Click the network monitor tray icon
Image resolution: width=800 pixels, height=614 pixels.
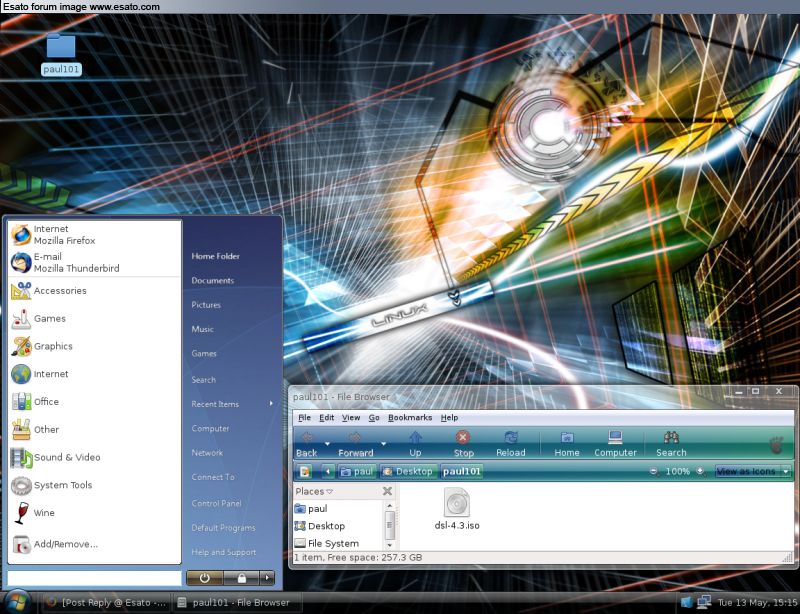704,602
